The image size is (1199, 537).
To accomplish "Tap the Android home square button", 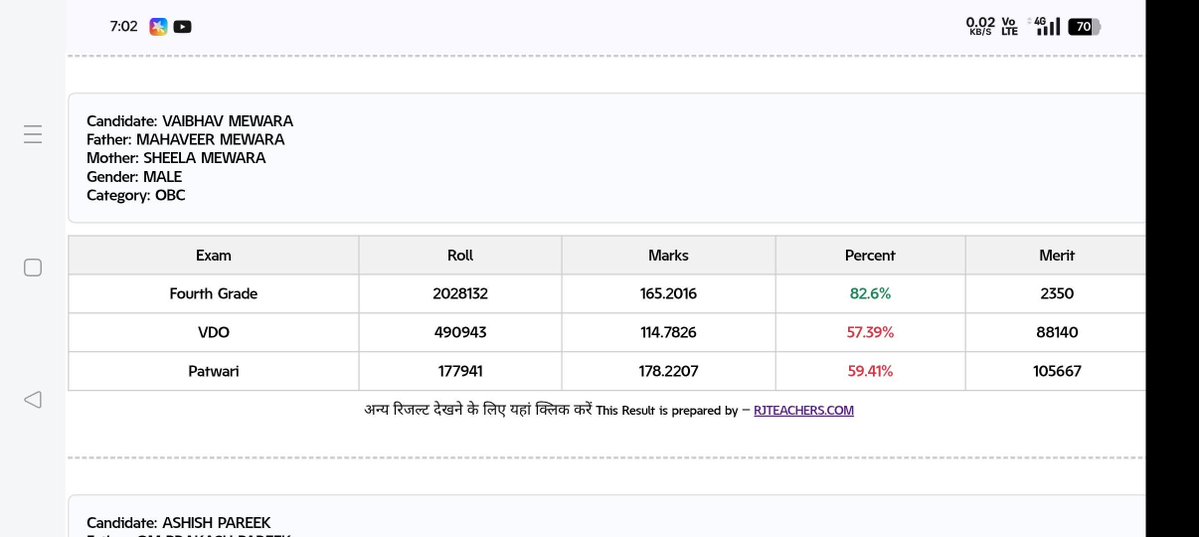I will pos(32,267).
